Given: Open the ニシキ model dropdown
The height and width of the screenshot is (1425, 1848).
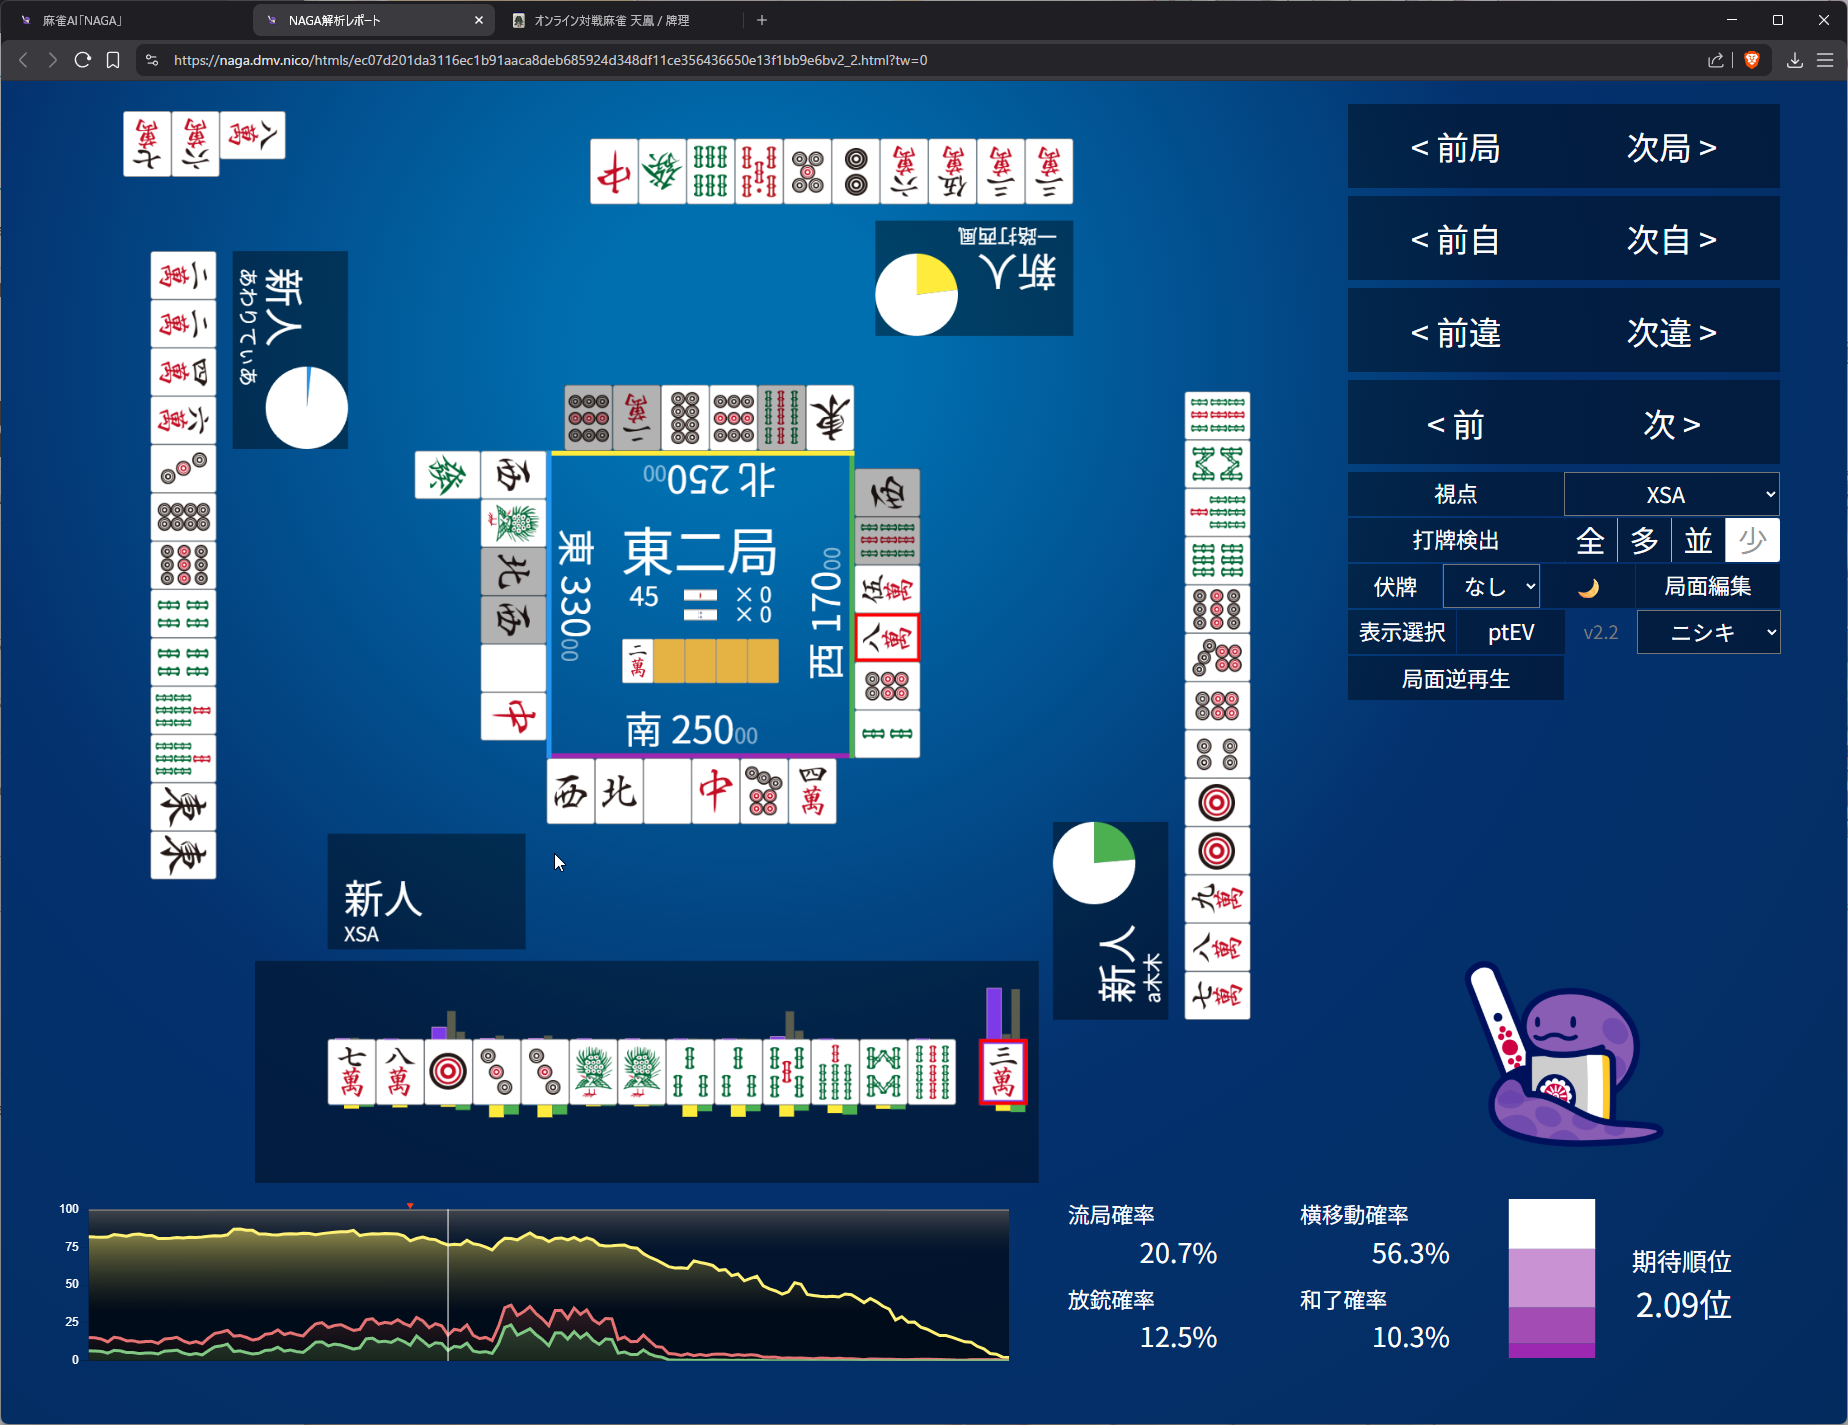Looking at the screenshot, I should coord(1708,633).
